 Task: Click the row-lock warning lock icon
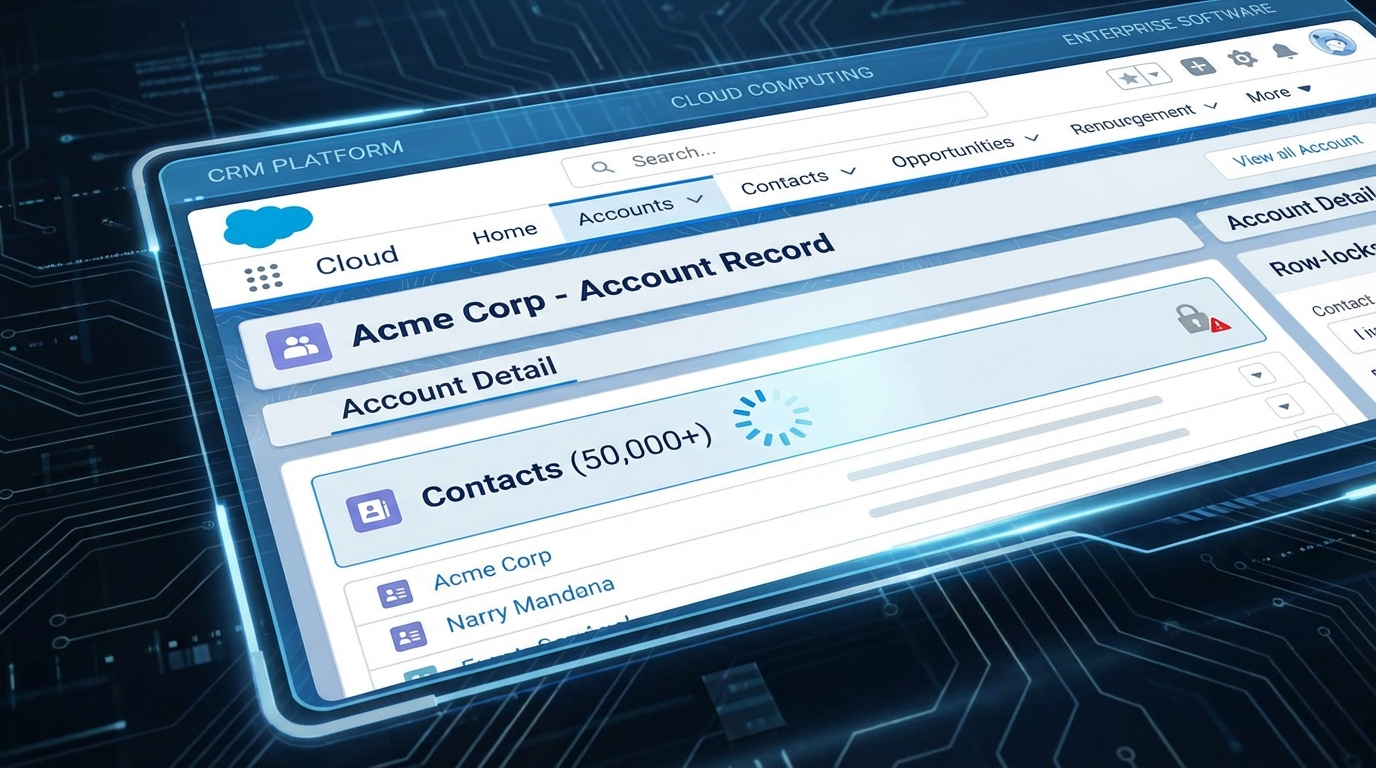click(x=1192, y=319)
